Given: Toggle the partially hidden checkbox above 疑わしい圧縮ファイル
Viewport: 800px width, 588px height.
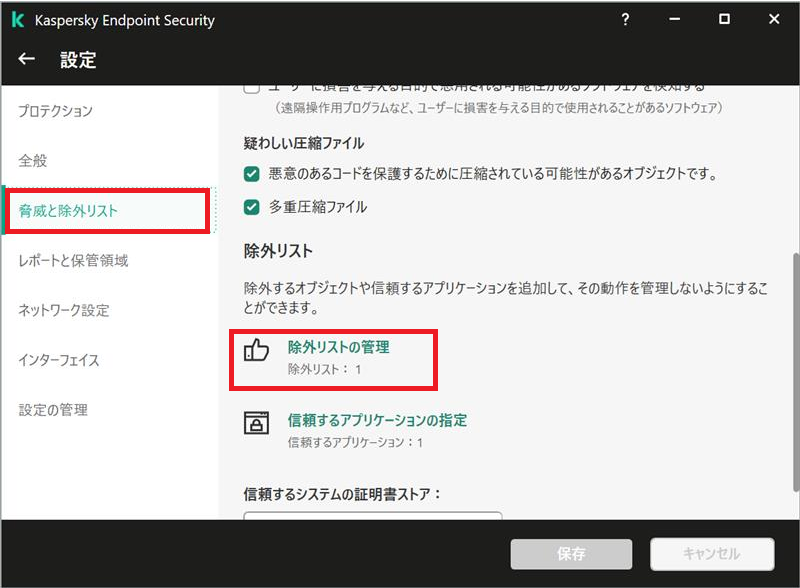Looking at the screenshot, I should tap(252, 89).
